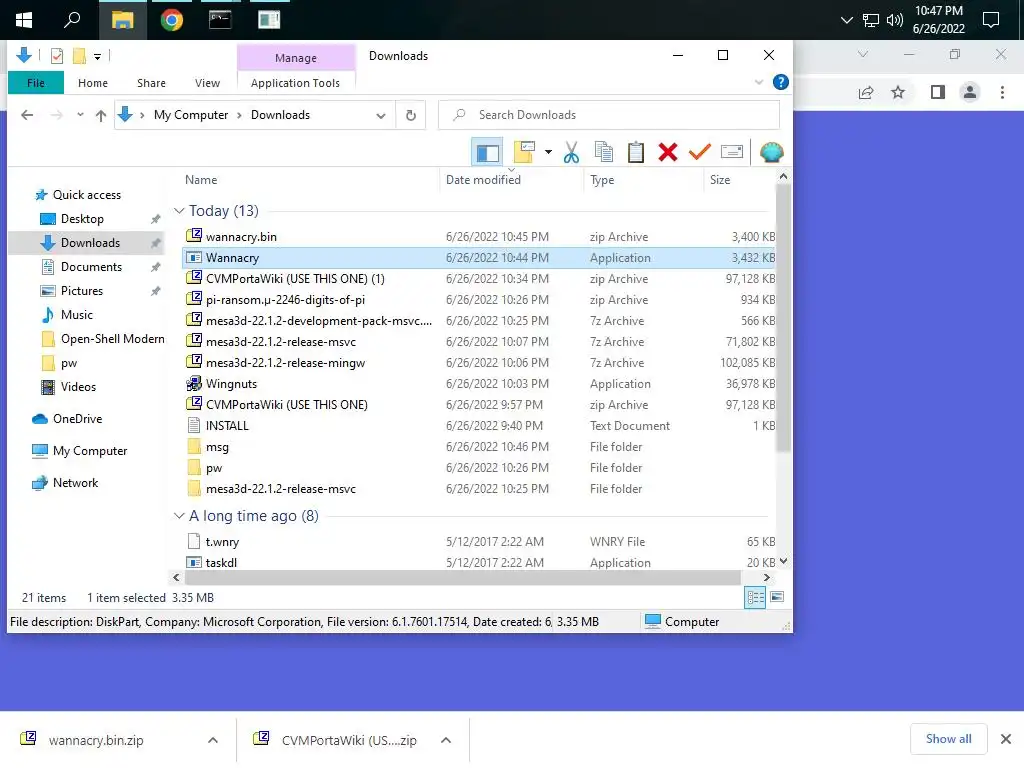Sort by the Date modified column header
The image size is (1024, 768).
click(x=483, y=180)
